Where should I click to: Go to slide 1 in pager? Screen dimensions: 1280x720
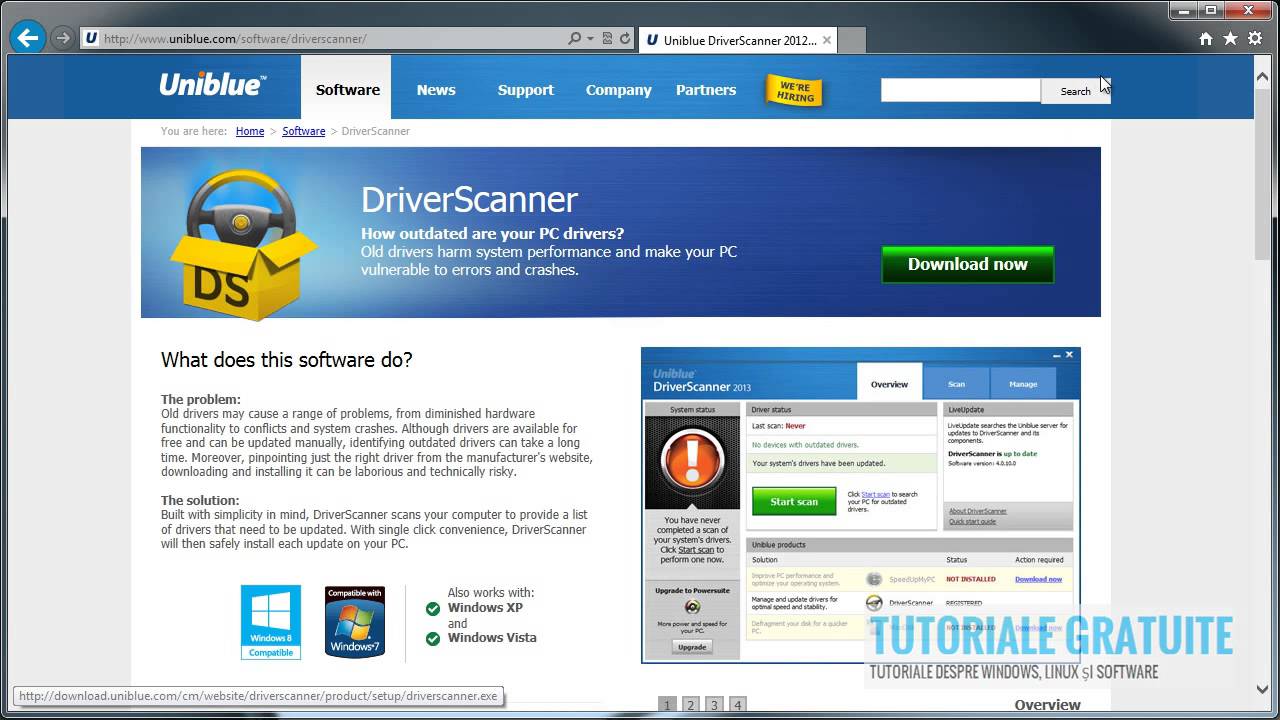pyautogui.click(x=667, y=705)
